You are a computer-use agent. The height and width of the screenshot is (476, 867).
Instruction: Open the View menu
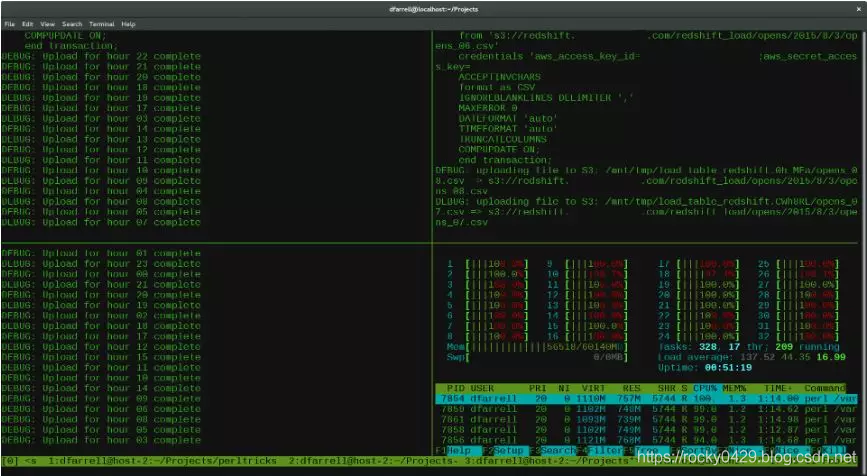coord(48,24)
